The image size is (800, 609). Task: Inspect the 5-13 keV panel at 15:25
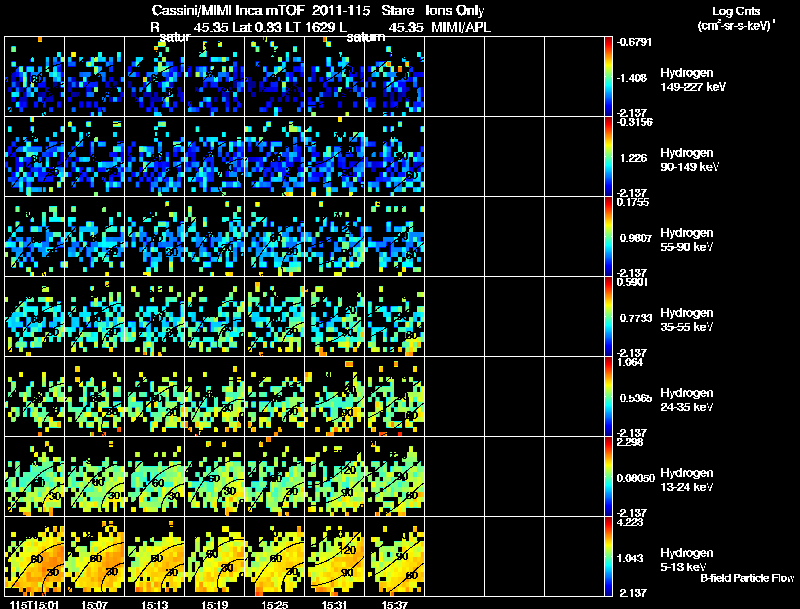pyautogui.click(x=274, y=556)
